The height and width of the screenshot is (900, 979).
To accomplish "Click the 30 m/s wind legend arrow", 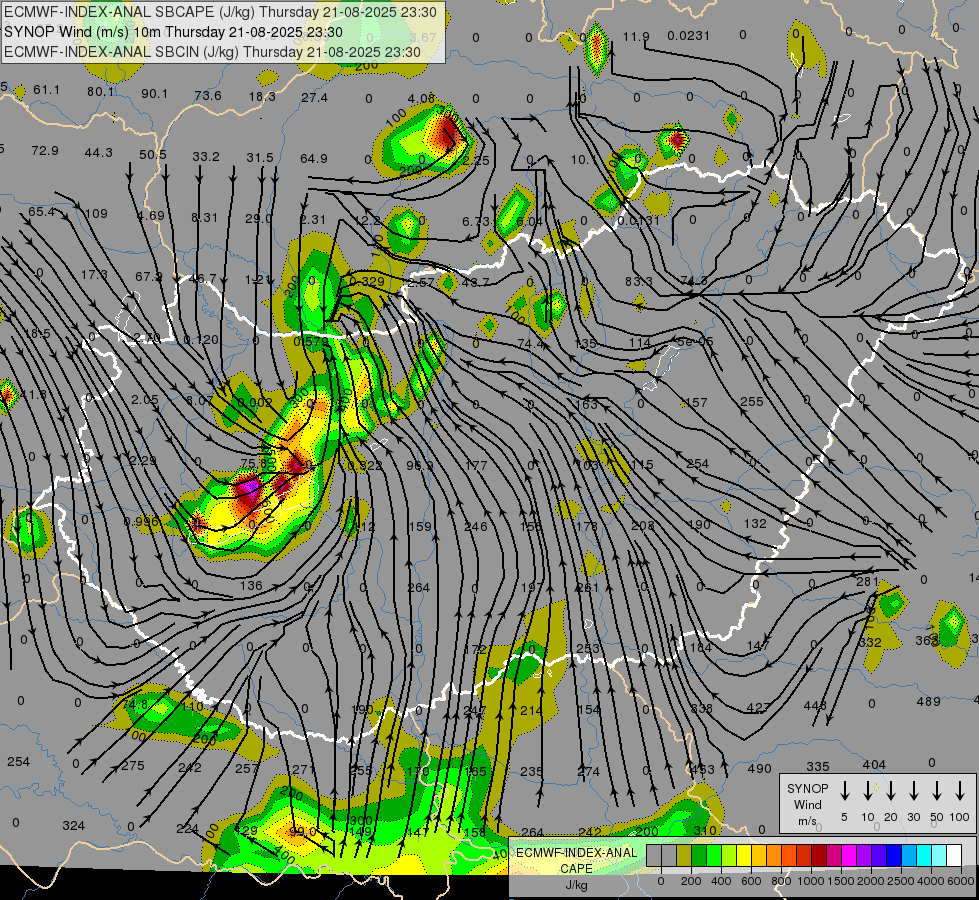I will pos(913,791).
